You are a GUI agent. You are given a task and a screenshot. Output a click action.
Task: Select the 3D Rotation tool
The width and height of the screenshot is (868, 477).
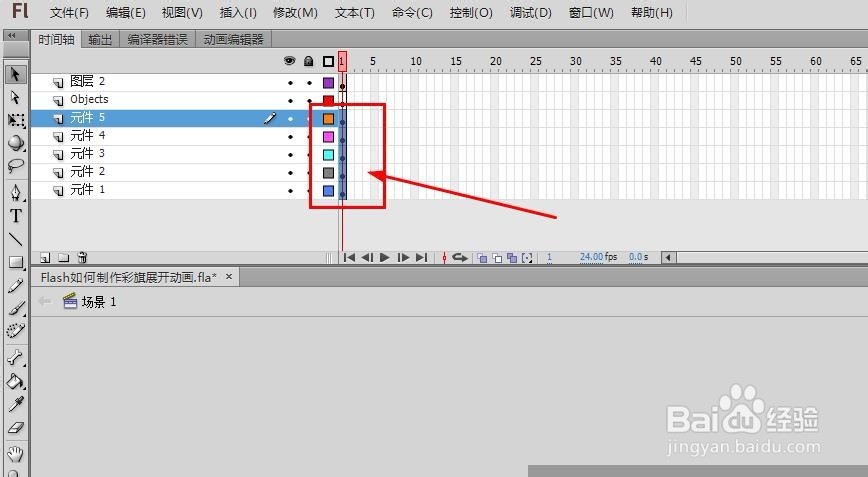click(16, 143)
